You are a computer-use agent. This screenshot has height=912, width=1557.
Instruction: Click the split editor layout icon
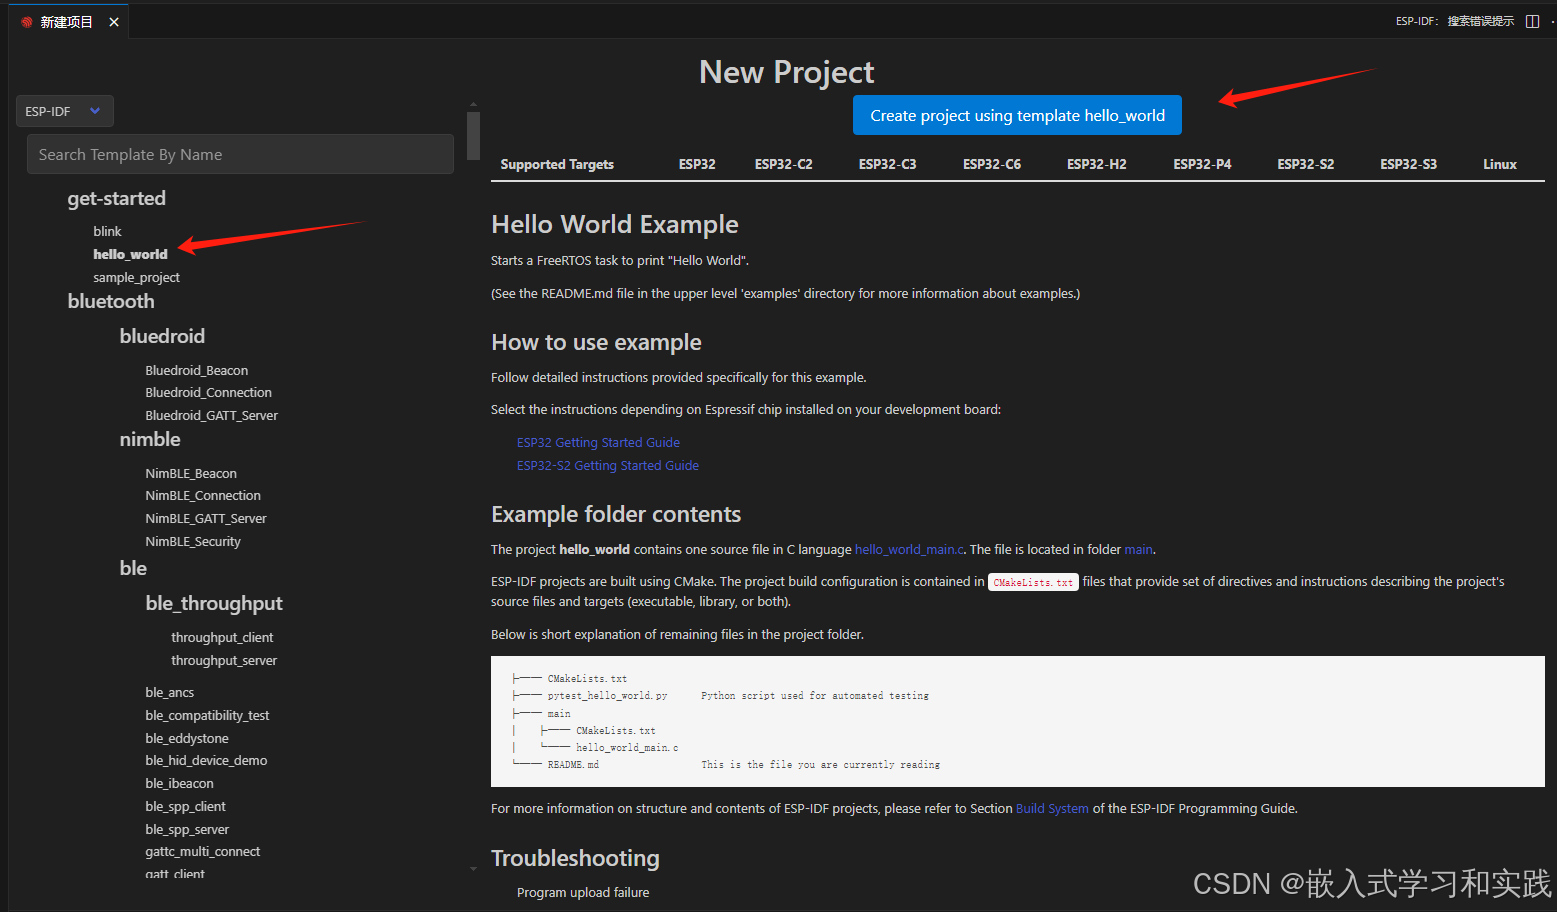1532,21
